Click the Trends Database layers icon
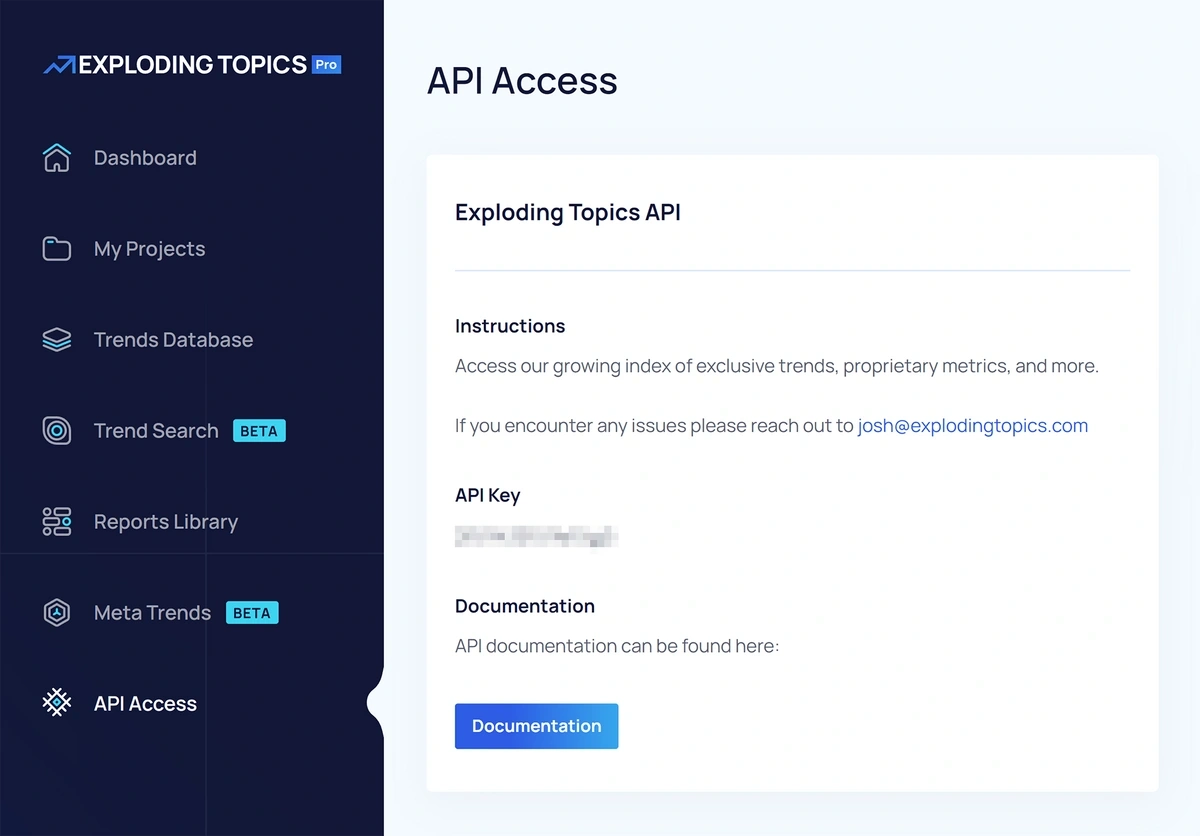This screenshot has height=836, width=1200. click(57, 340)
